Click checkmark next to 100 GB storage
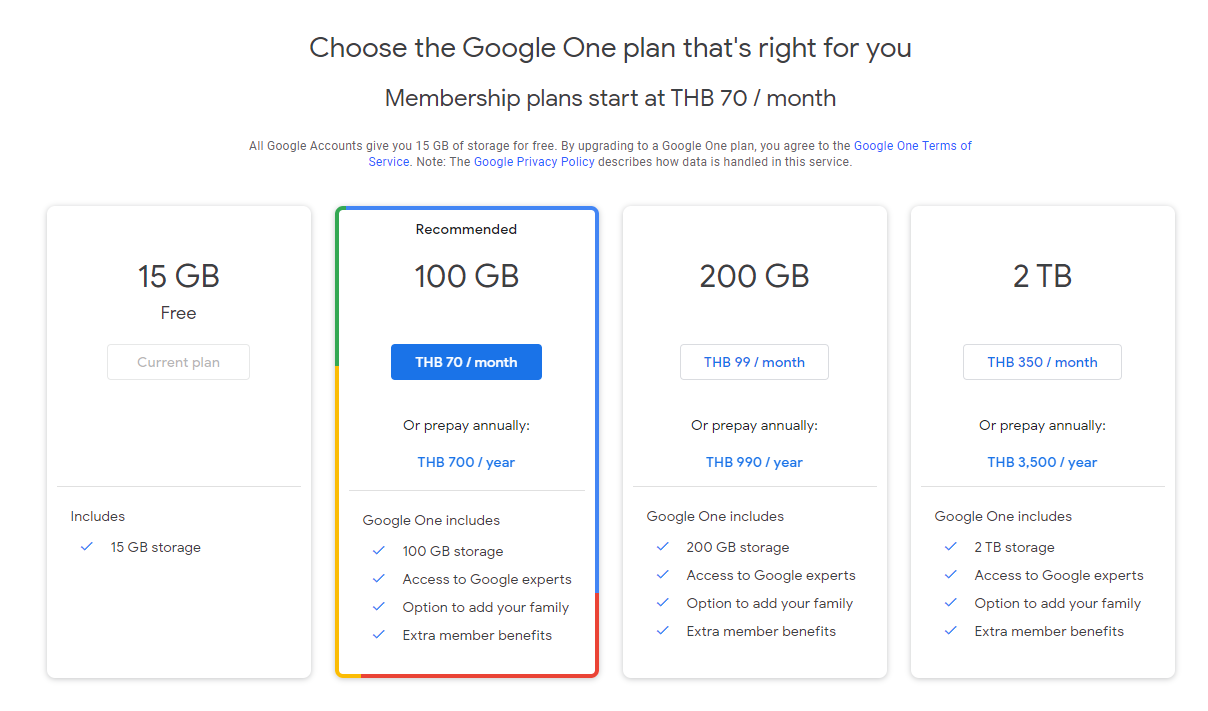The height and width of the screenshot is (711, 1208). 379,551
